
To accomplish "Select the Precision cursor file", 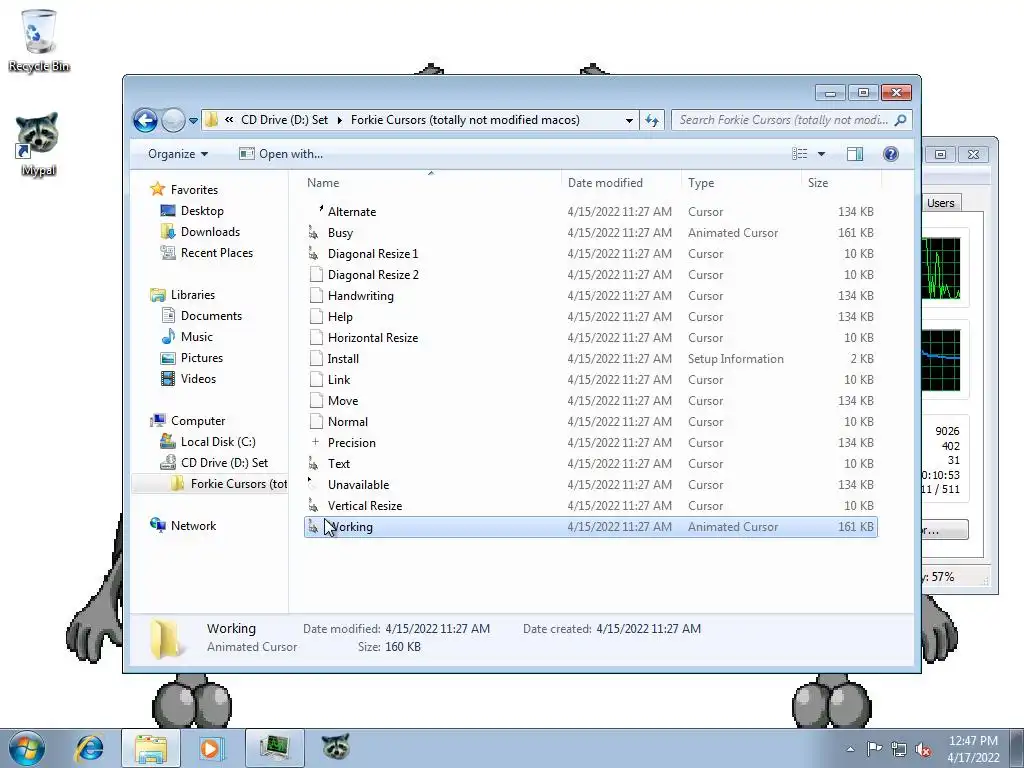I will point(590,443).
